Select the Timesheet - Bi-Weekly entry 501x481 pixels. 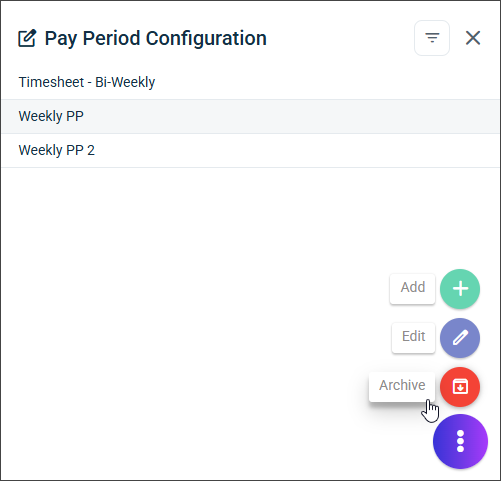click(250, 82)
